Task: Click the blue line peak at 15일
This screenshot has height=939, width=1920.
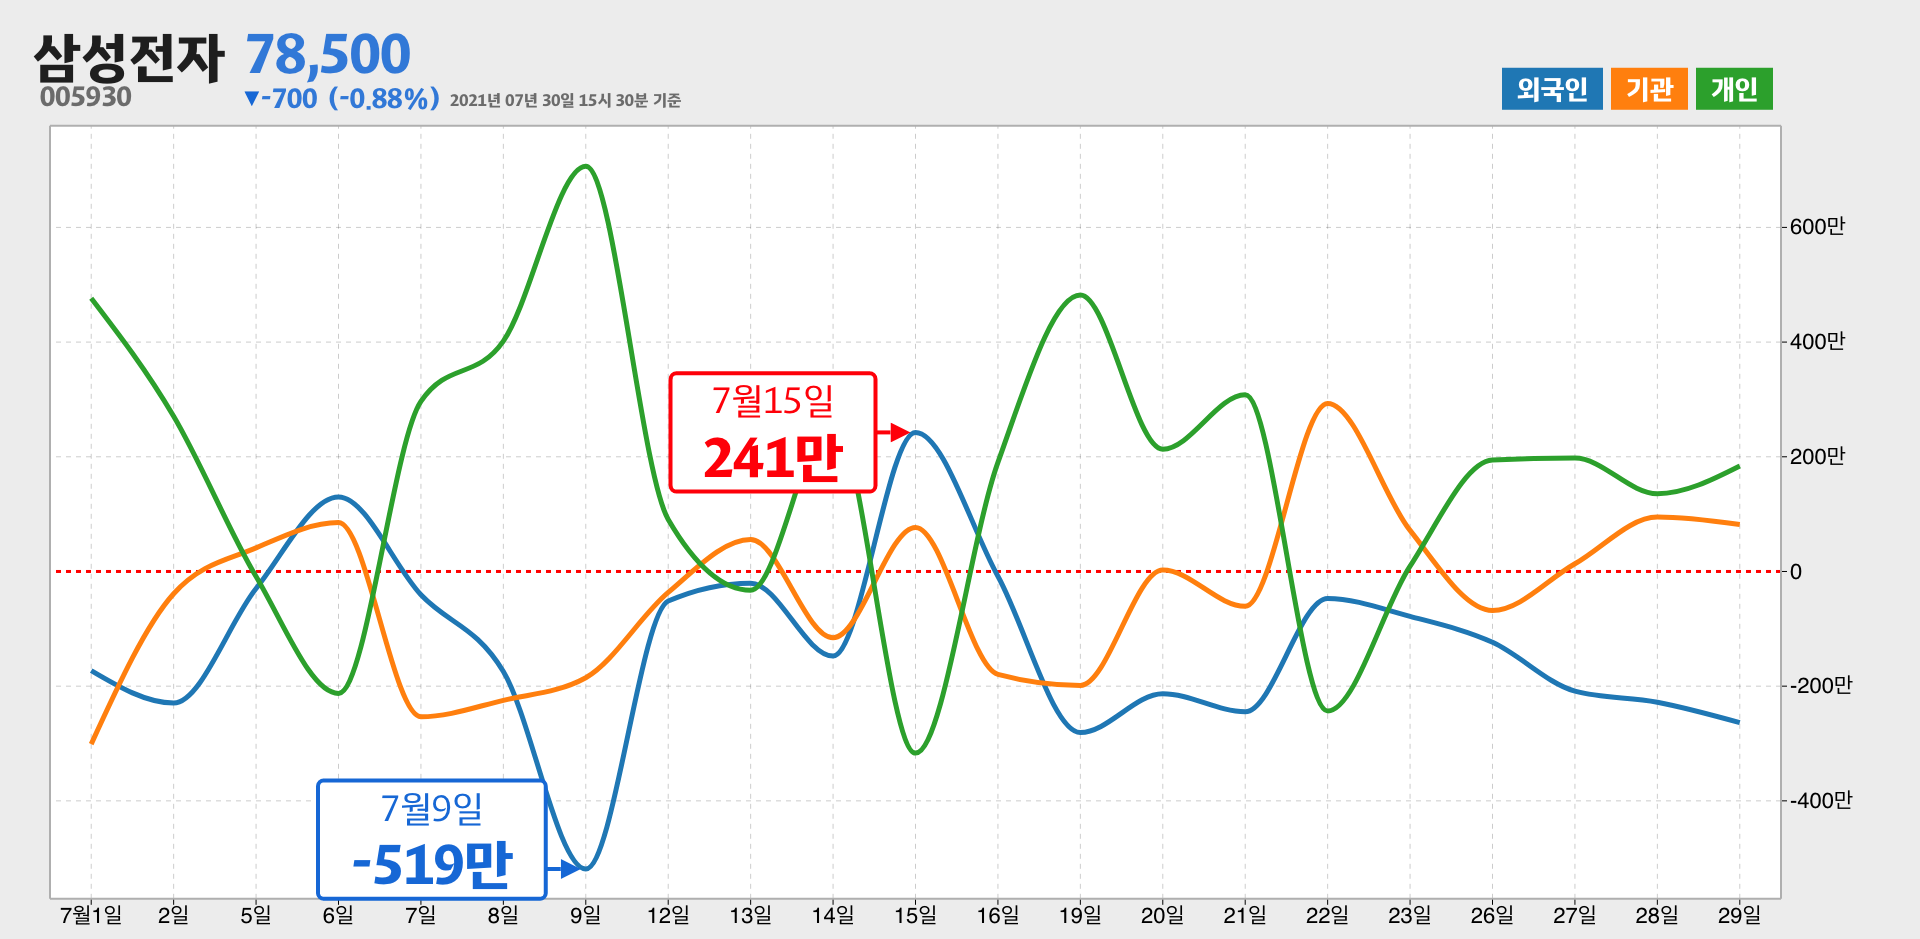Action: click(x=916, y=432)
